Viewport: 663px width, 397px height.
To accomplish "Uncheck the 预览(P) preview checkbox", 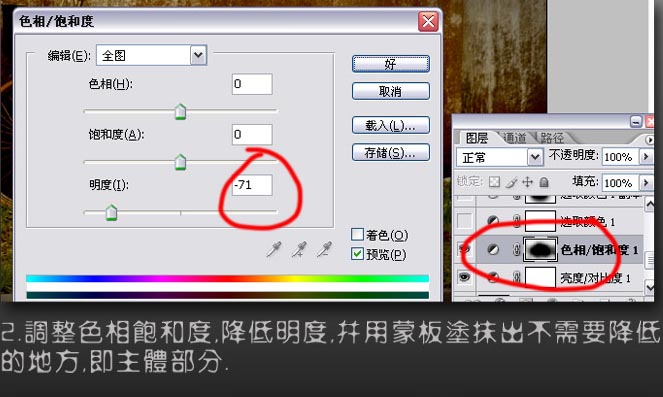I will click(x=357, y=254).
